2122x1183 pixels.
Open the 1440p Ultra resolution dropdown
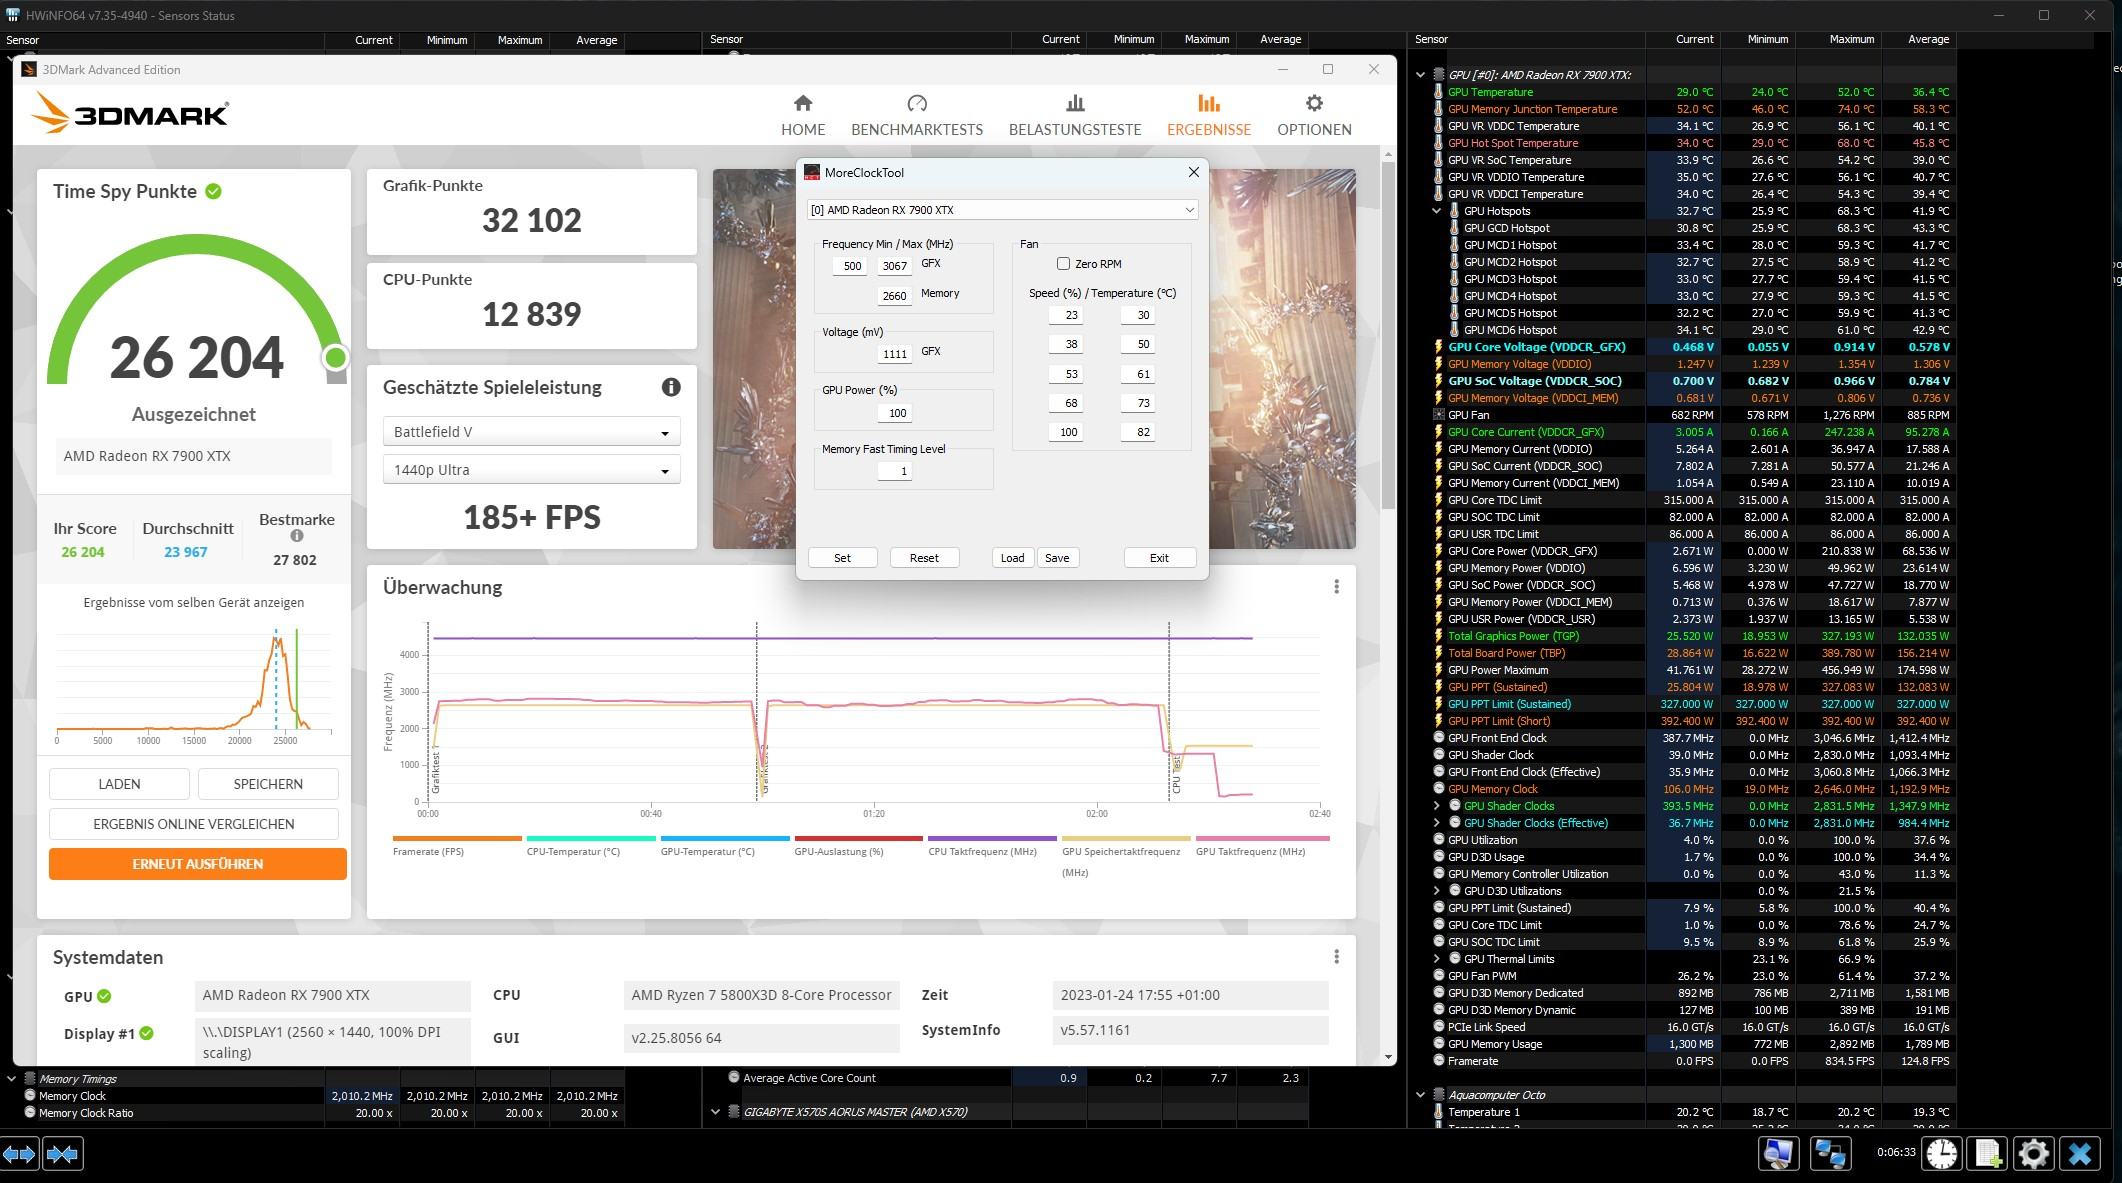tap(531, 470)
